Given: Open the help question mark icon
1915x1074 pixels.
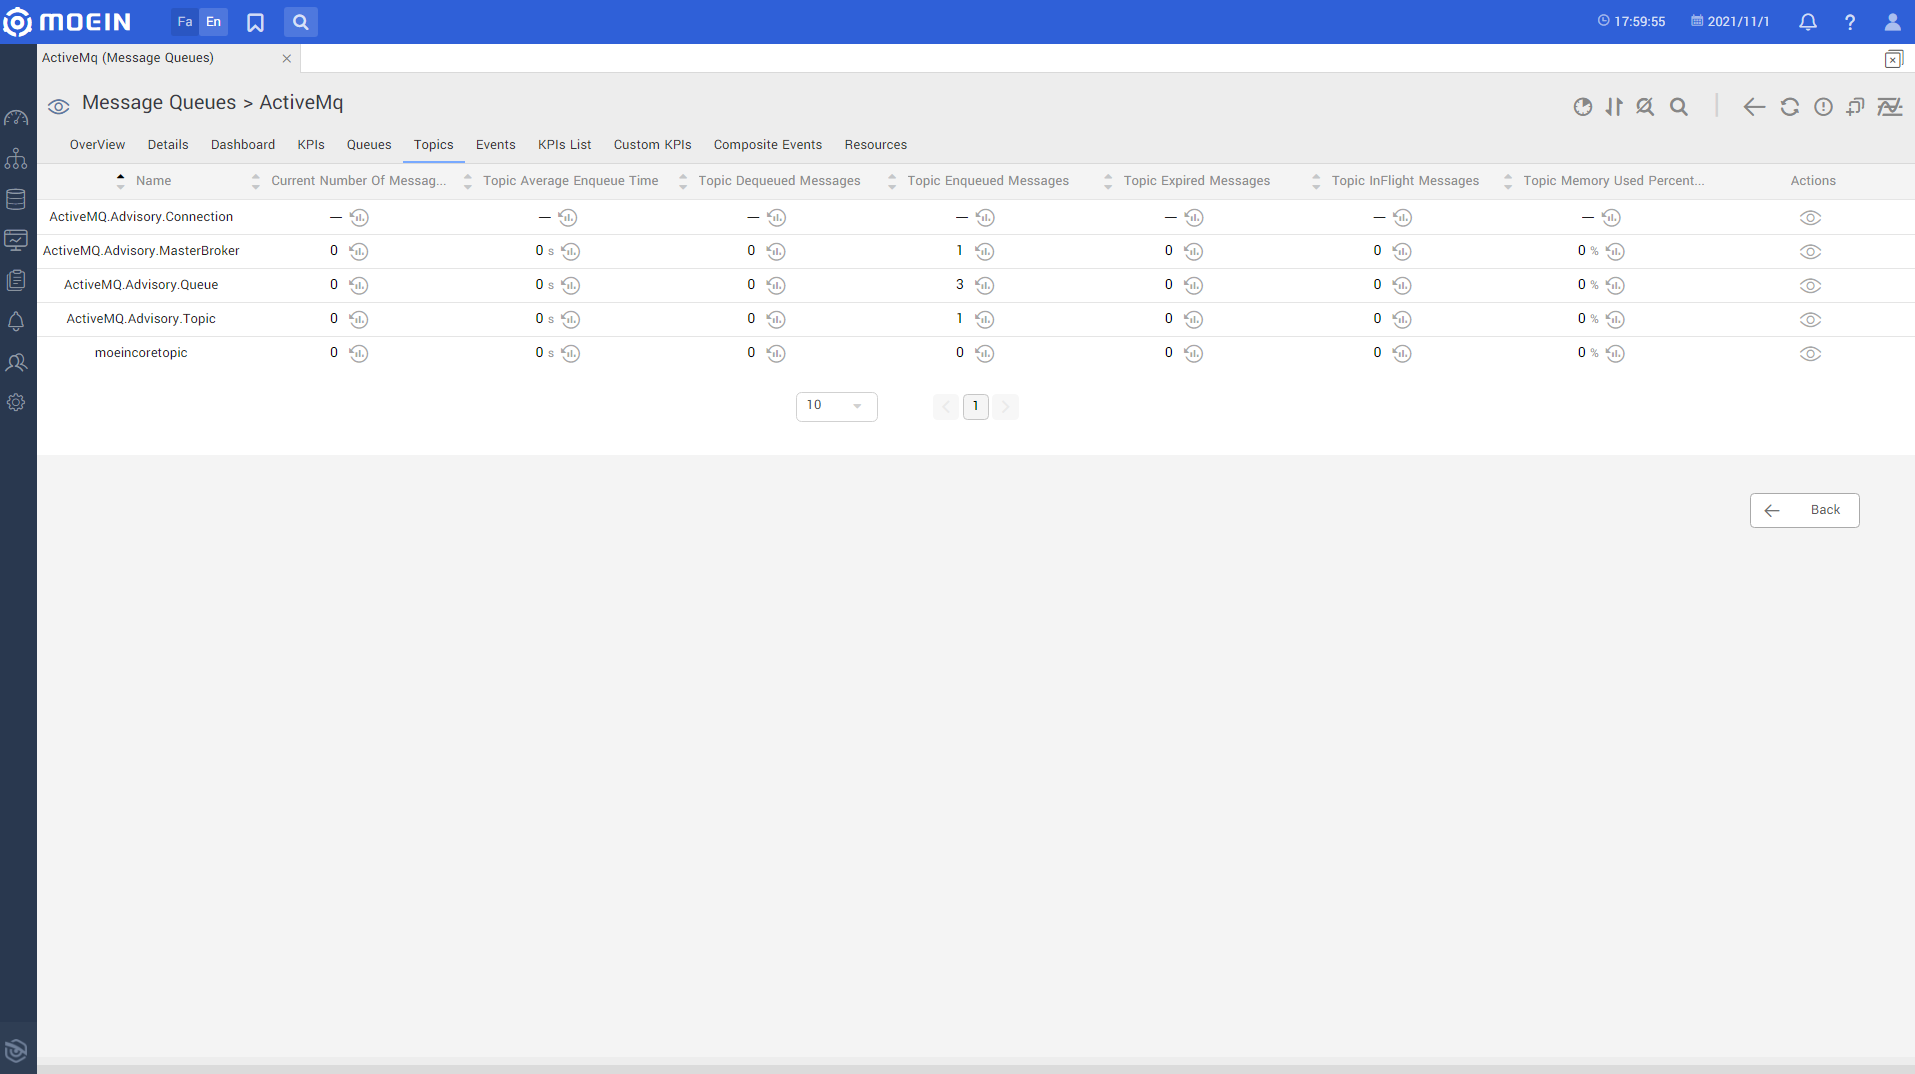Looking at the screenshot, I should point(1850,22).
